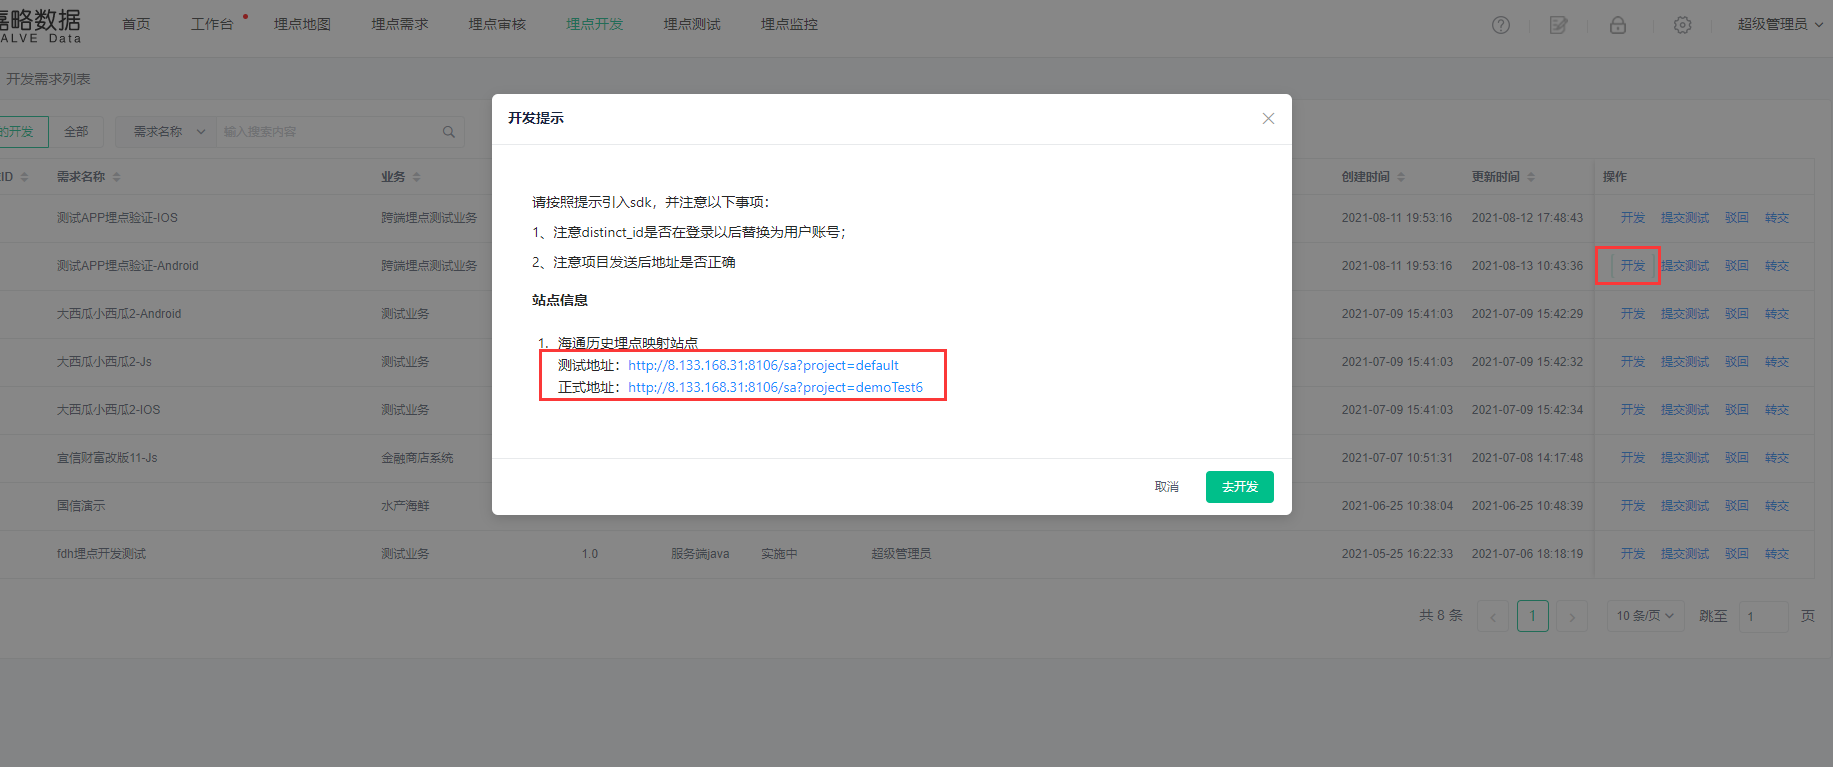The image size is (1833, 767).
Task: Click the lock icon in the header
Action: tap(1618, 25)
